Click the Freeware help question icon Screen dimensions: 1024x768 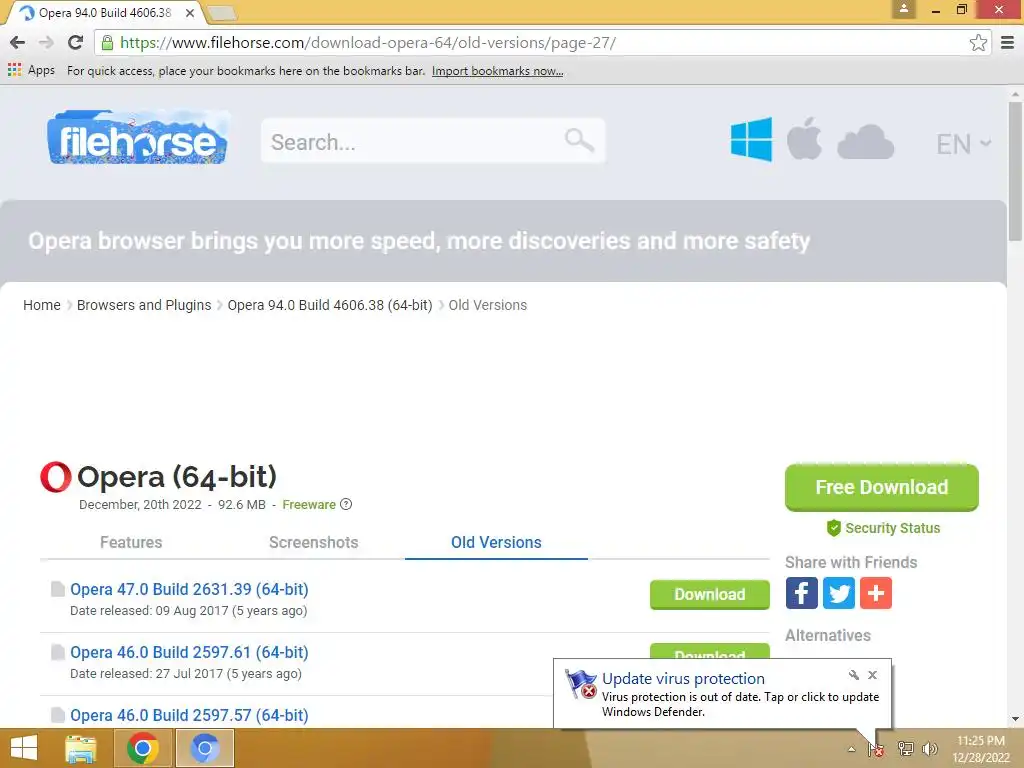click(346, 504)
